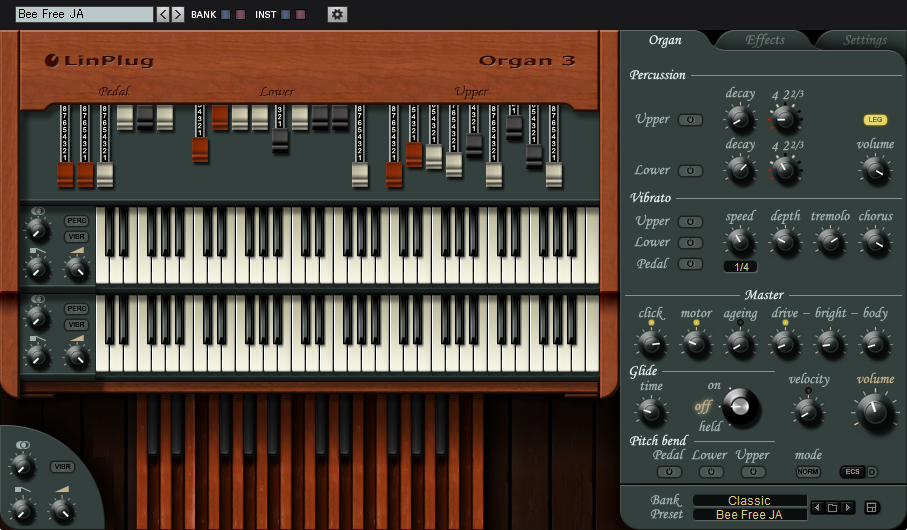Click the ageing knob
907x530 pixels.
[740, 344]
